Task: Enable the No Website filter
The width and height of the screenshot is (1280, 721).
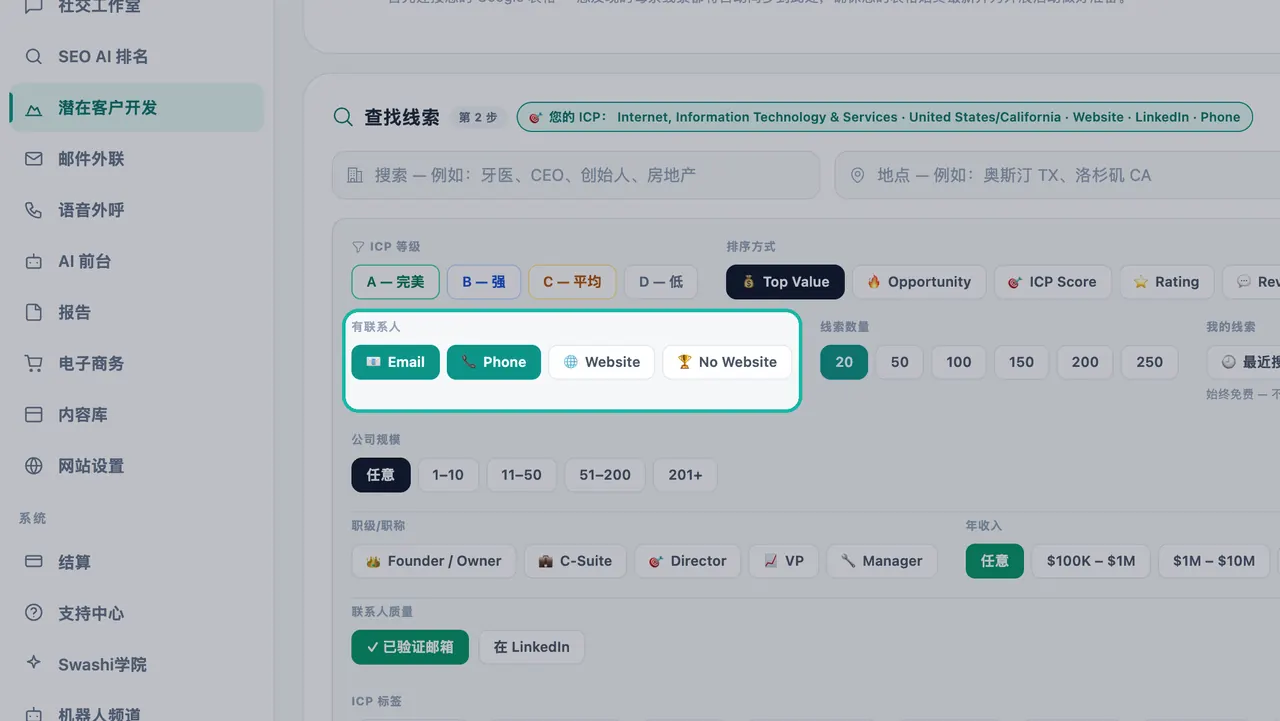Action: click(x=727, y=362)
